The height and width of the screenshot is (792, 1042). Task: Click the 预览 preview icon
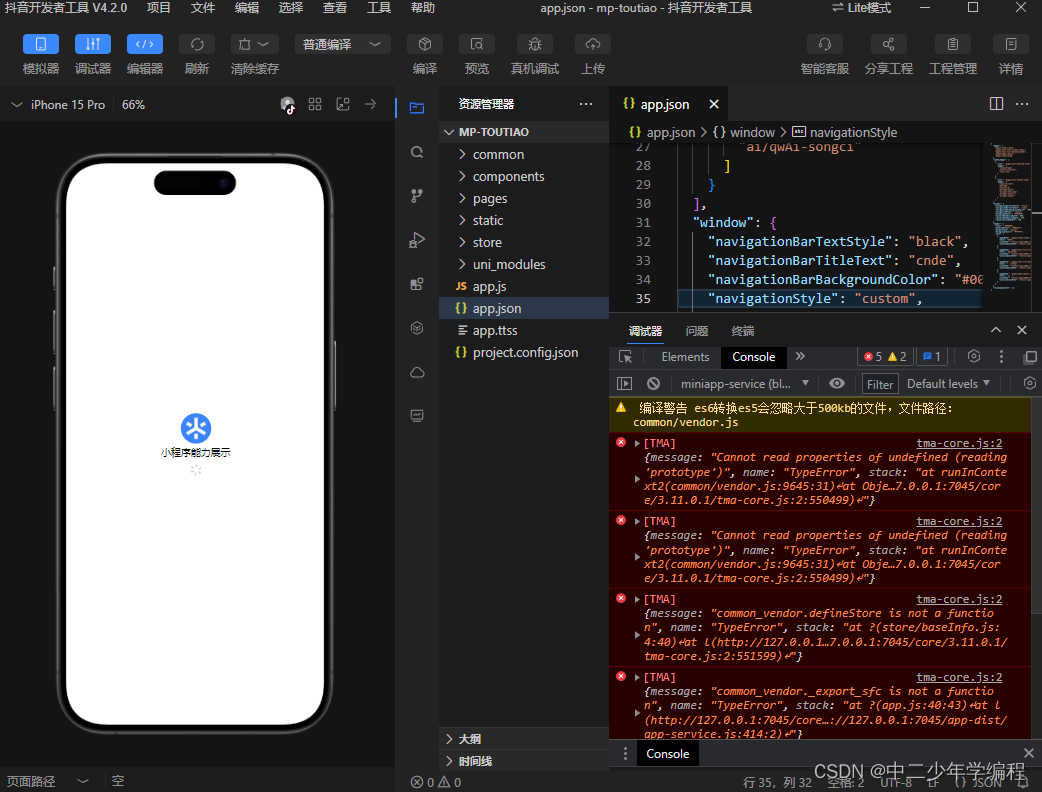[477, 45]
